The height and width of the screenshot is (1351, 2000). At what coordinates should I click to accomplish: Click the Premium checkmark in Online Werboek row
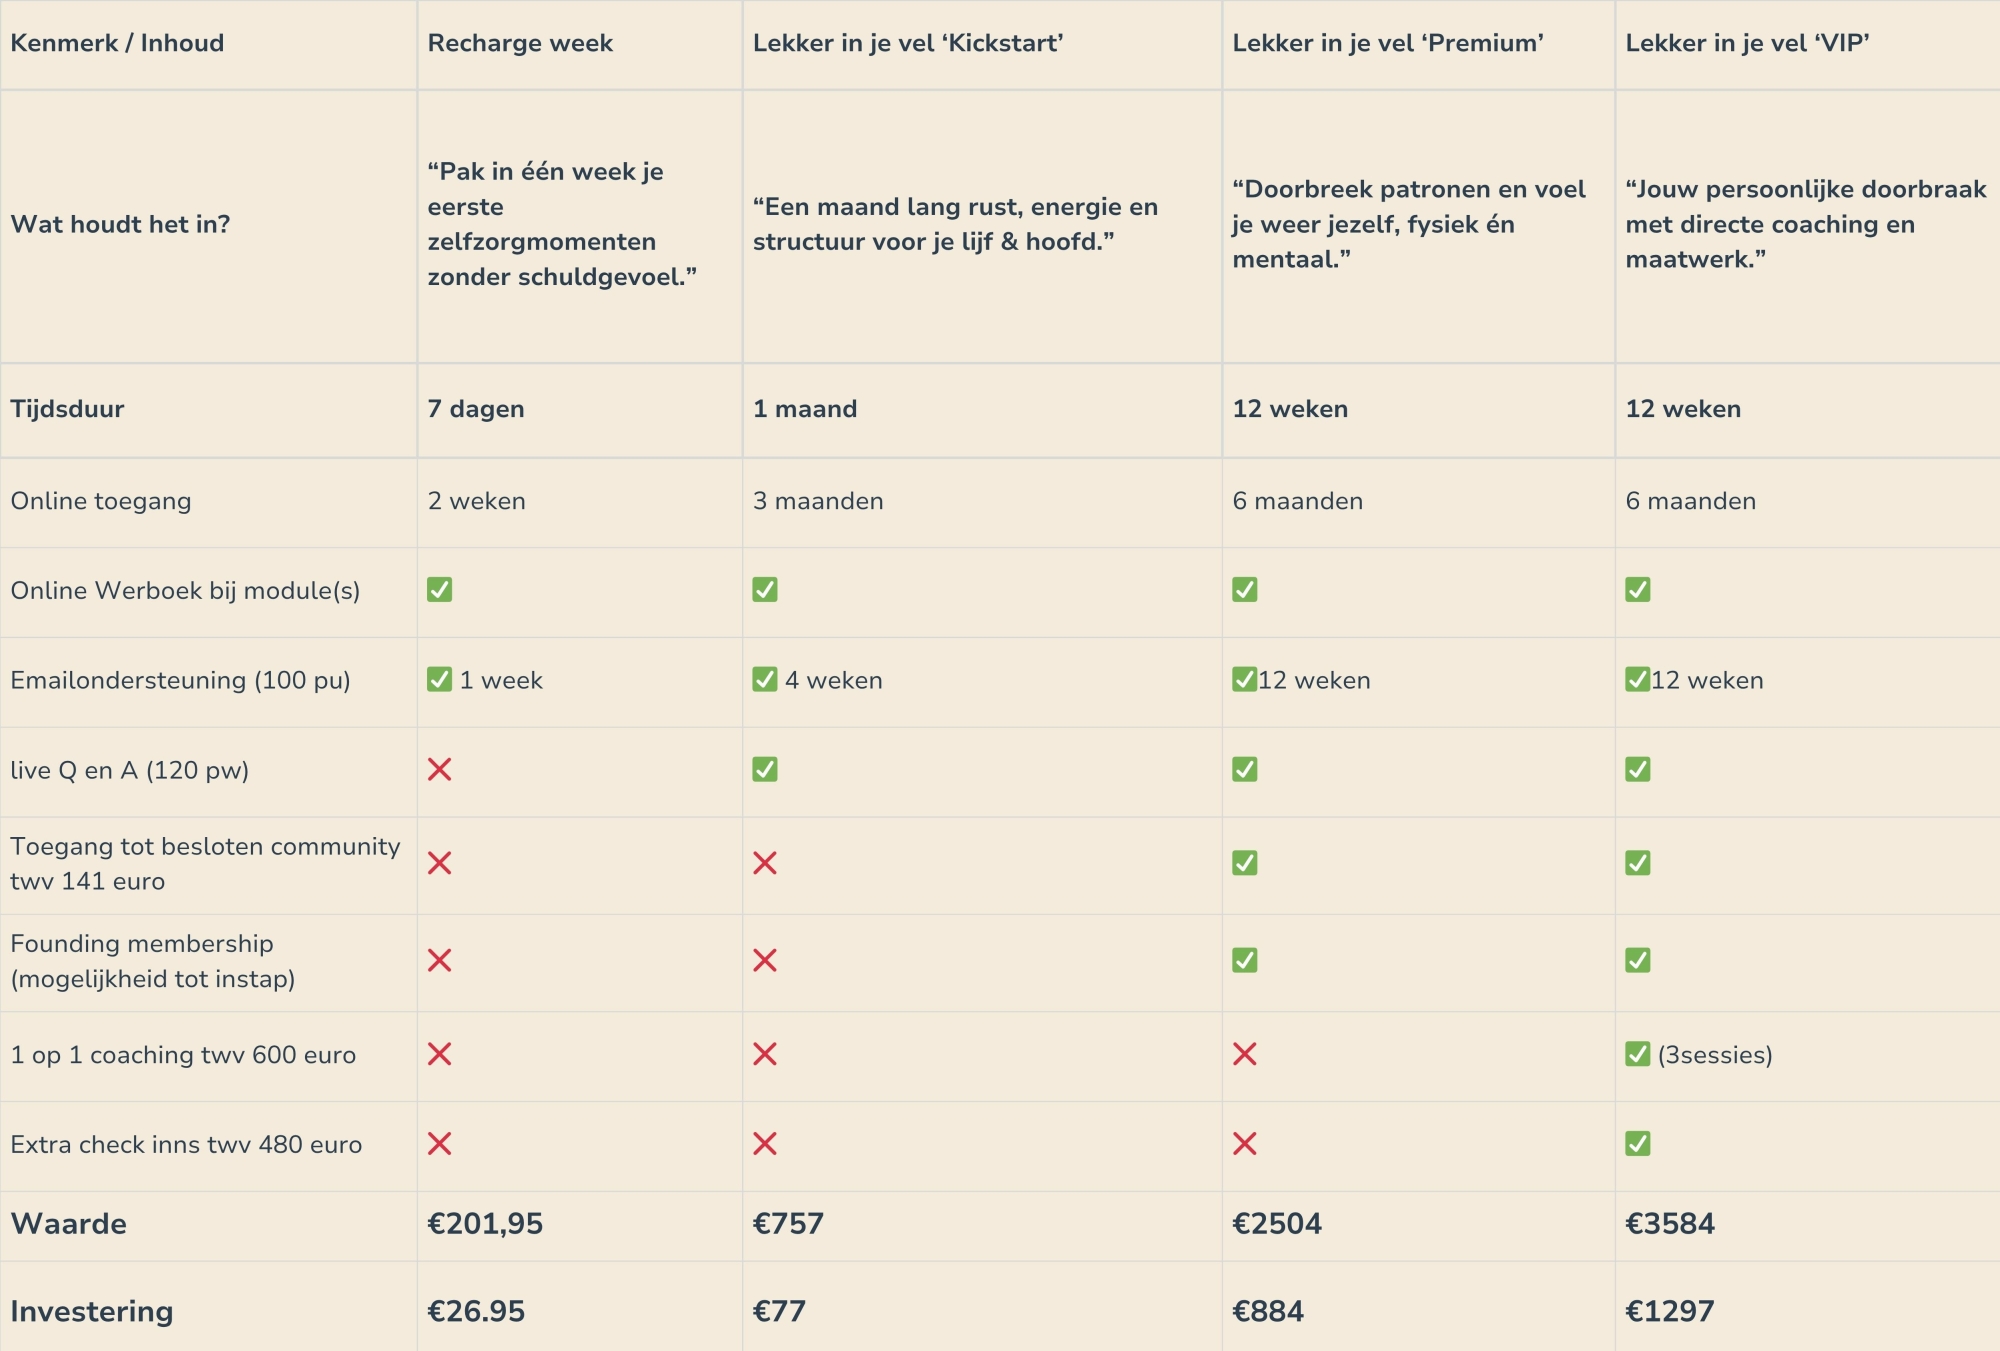(x=1244, y=590)
